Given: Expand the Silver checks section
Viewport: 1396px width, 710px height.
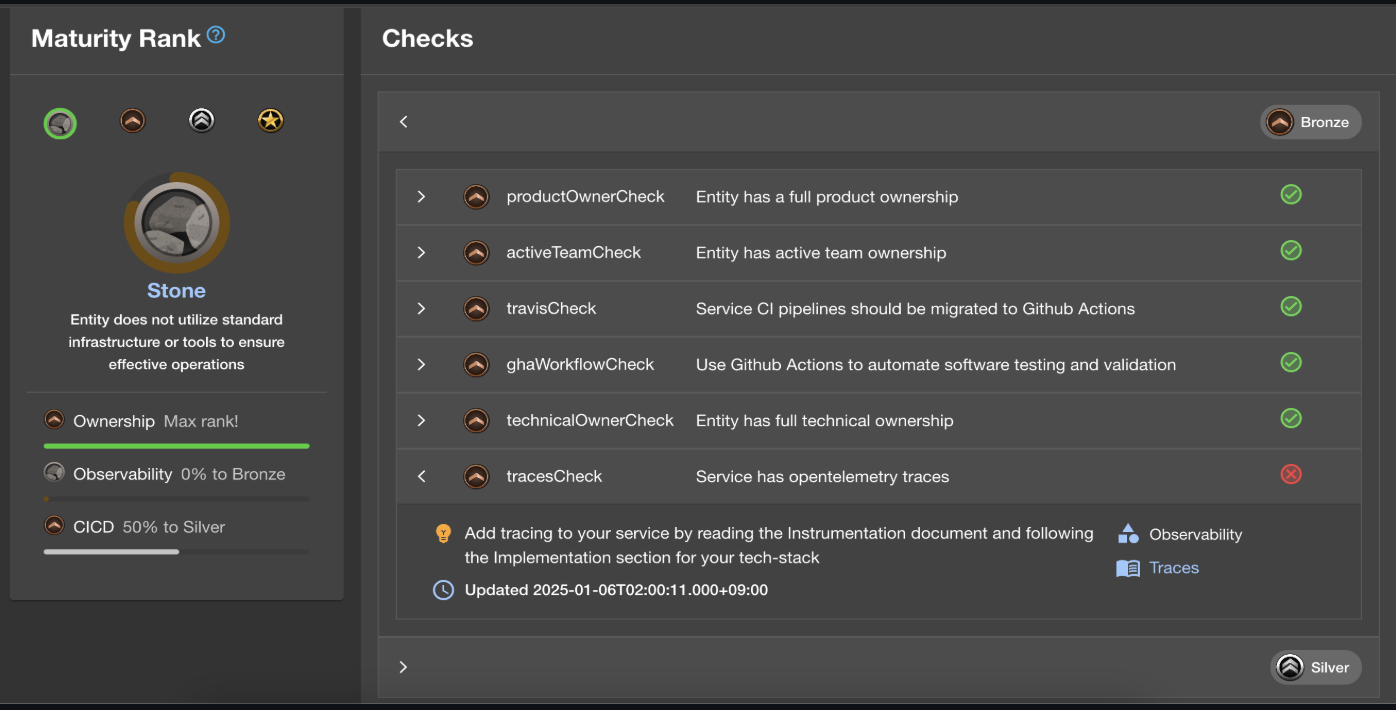Looking at the screenshot, I should pos(403,667).
